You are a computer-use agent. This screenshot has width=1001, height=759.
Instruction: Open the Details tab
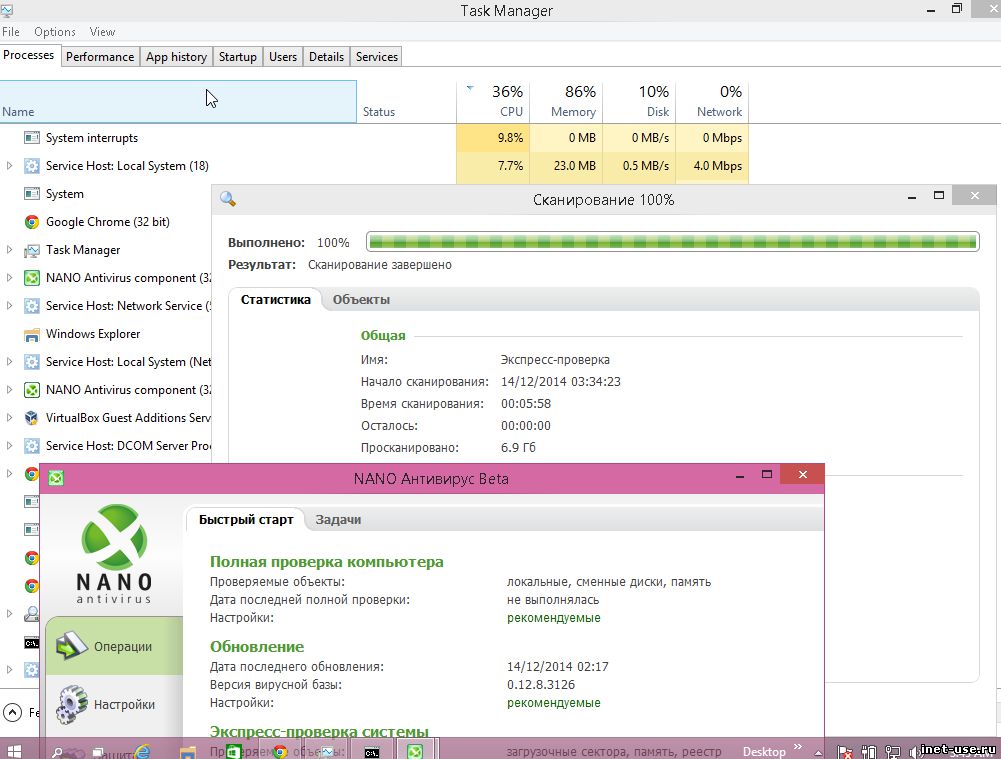(x=326, y=57)
